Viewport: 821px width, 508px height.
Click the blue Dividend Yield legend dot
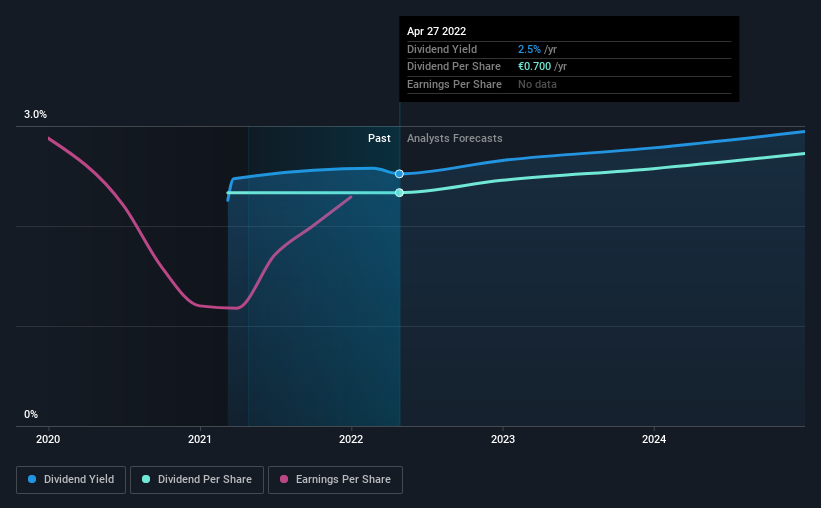click(x=32, y=479)
